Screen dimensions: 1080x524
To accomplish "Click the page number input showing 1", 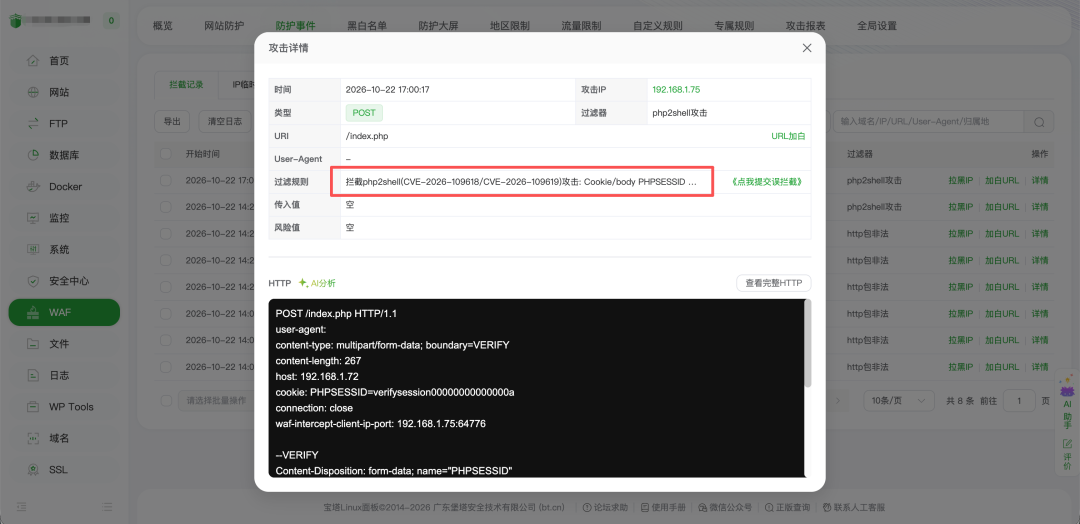I will [1019, 401].
